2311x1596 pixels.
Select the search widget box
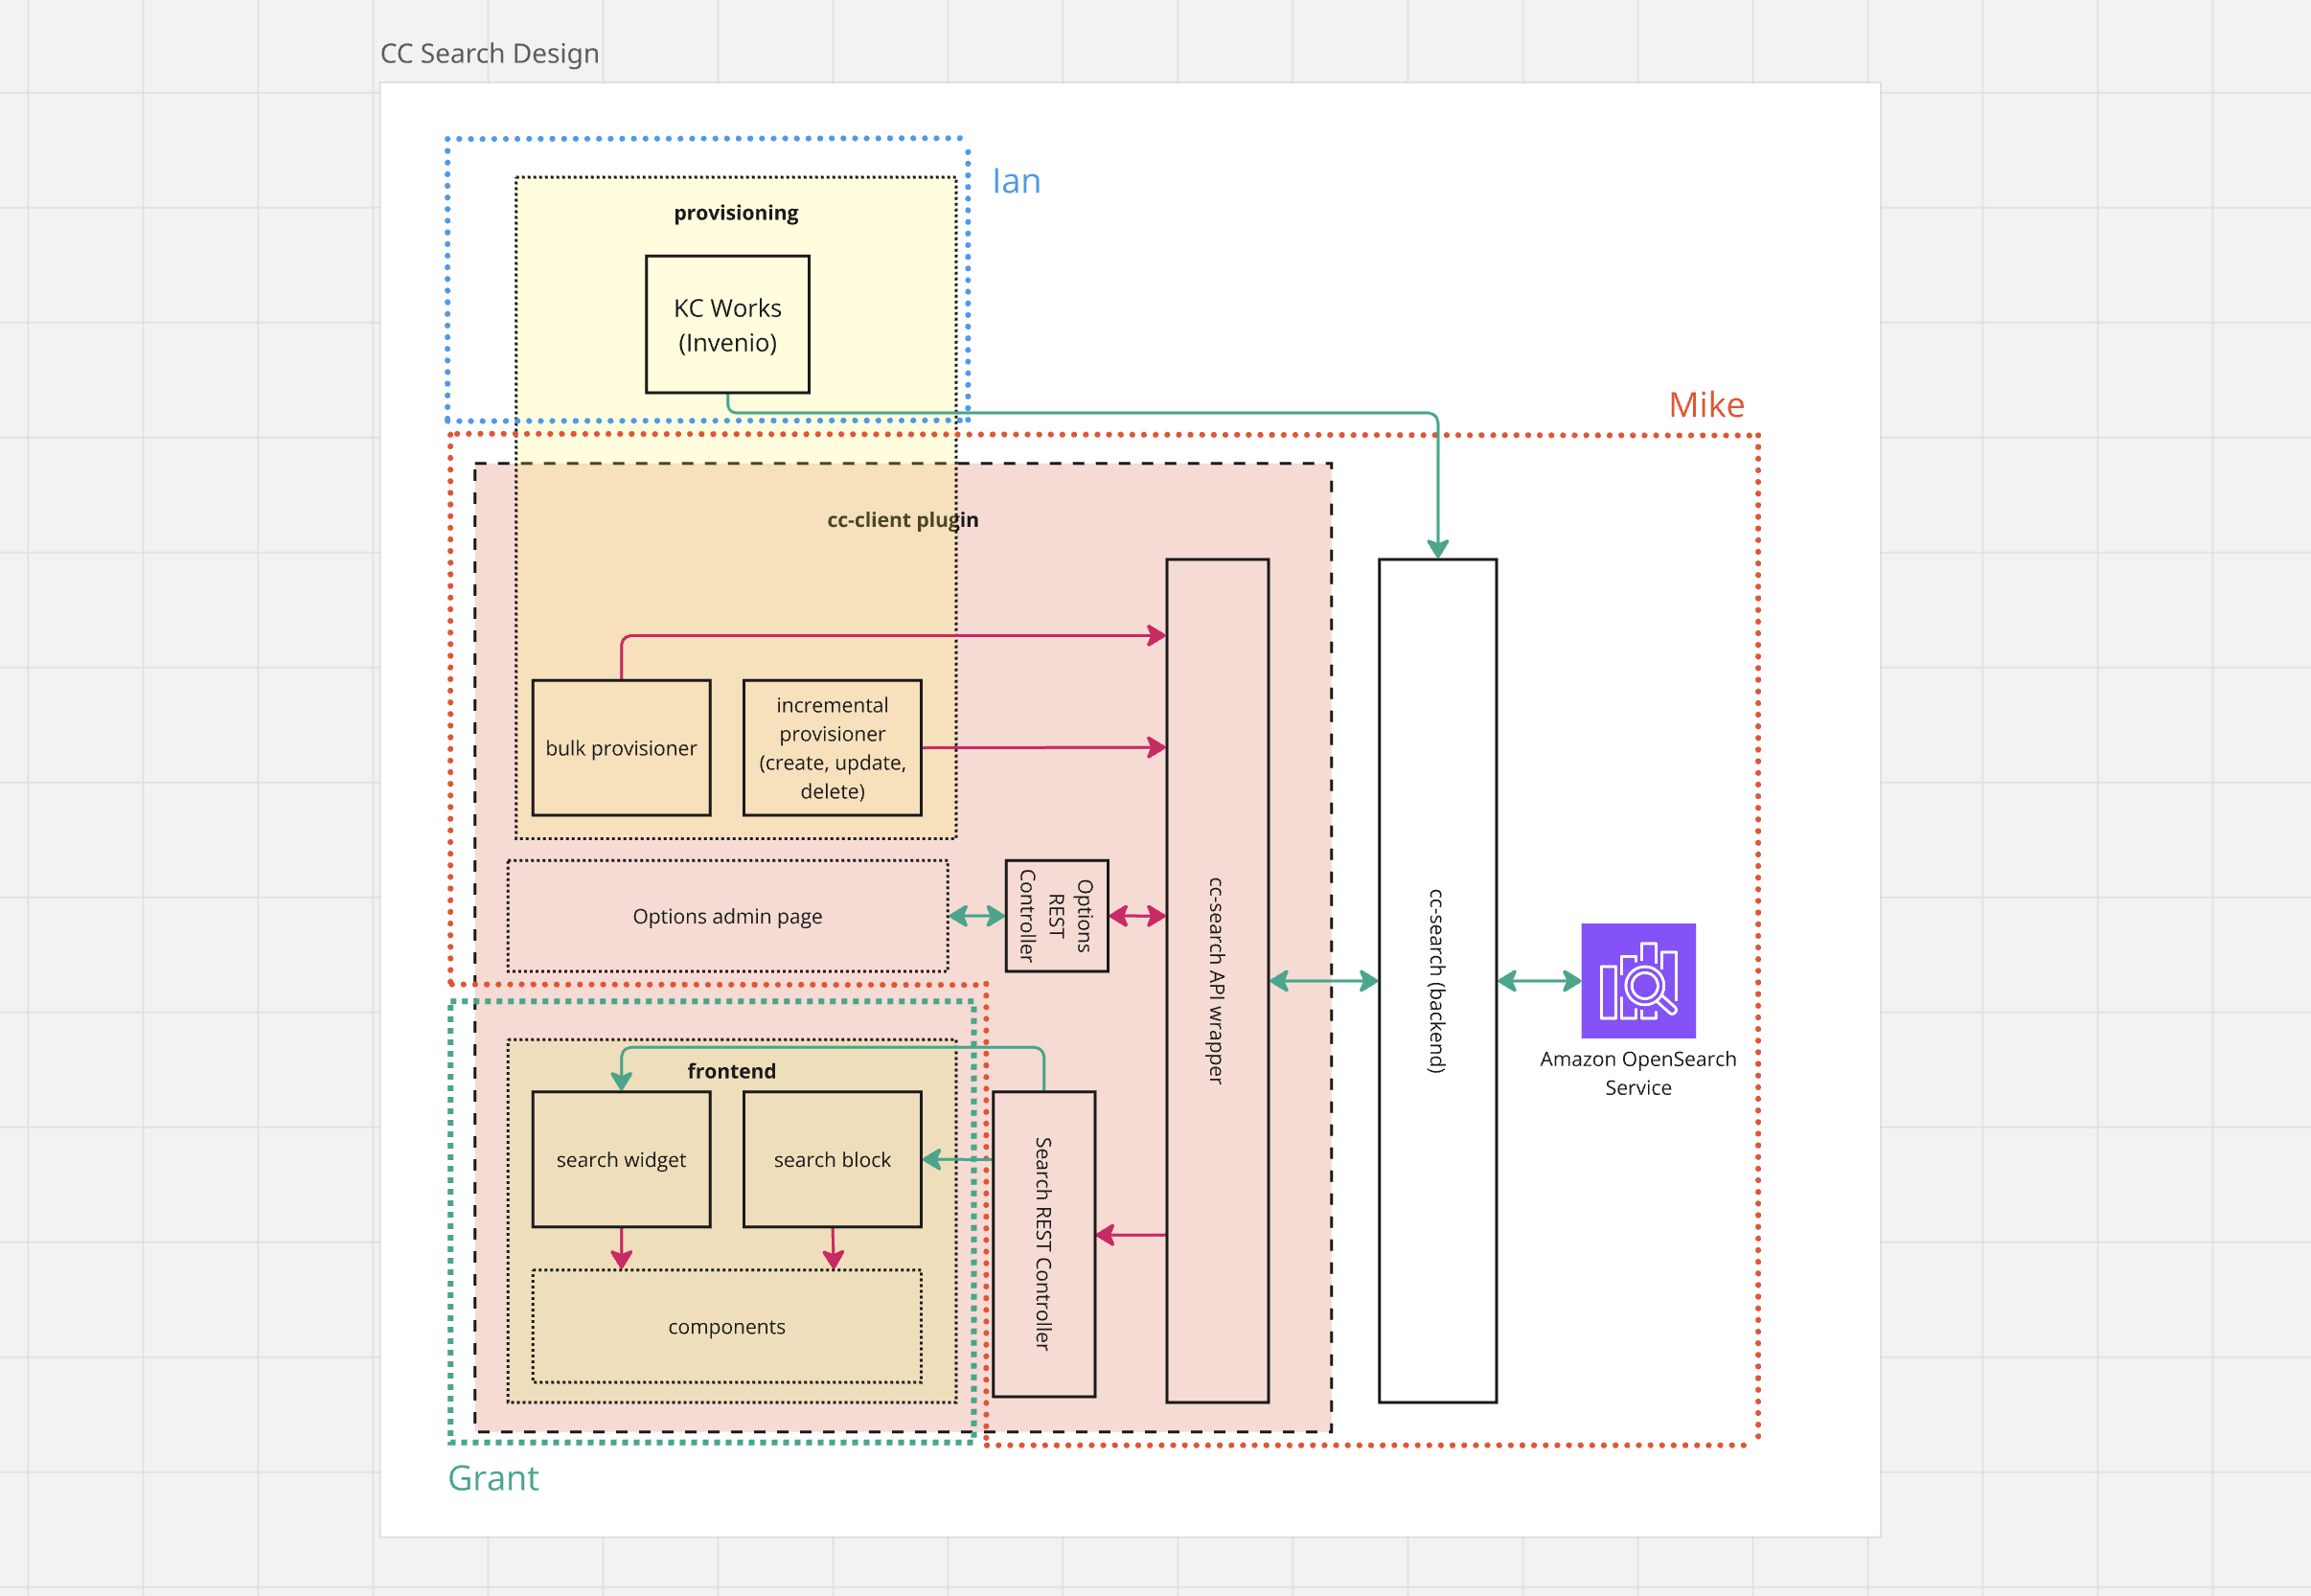tap(621, 1159)
